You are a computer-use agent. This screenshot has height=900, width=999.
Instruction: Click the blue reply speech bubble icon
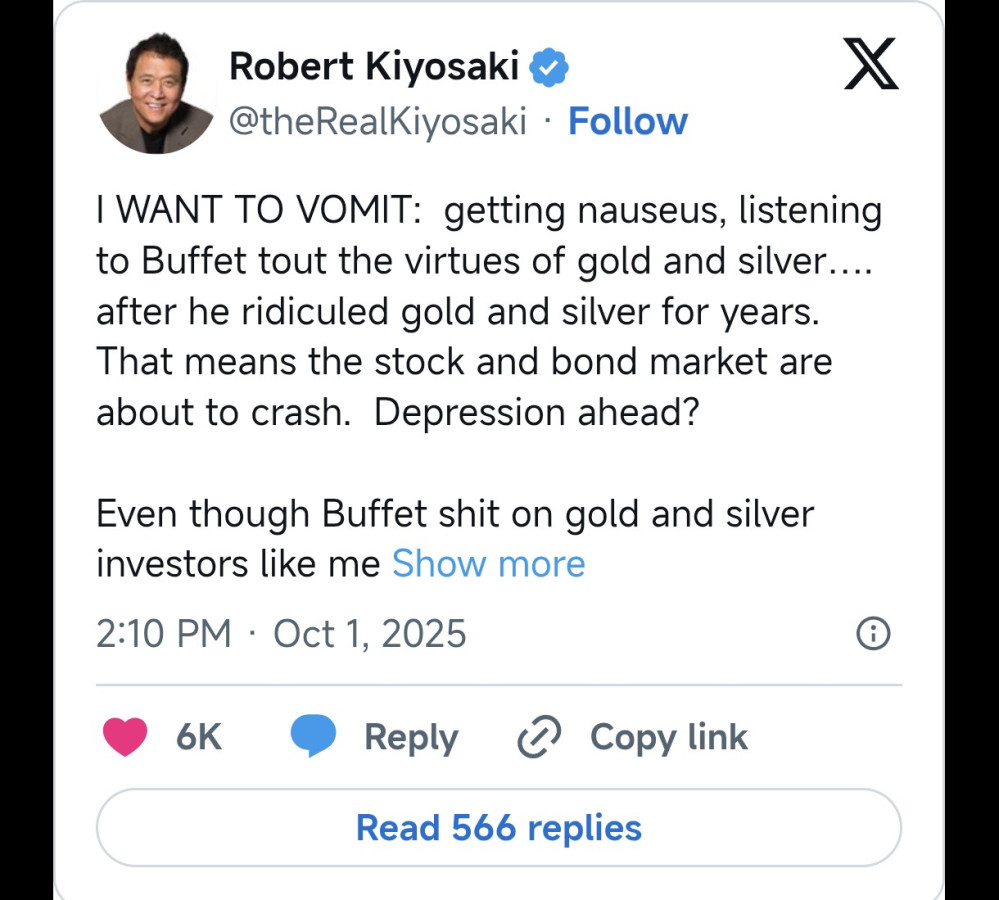313,738
